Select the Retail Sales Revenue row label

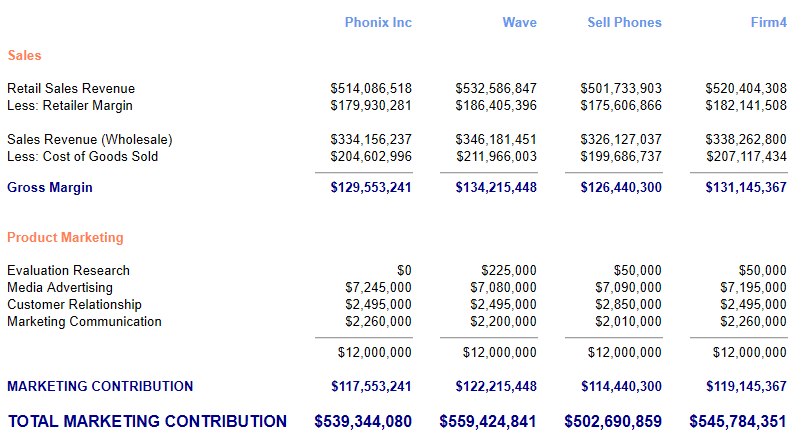(71, 88)
